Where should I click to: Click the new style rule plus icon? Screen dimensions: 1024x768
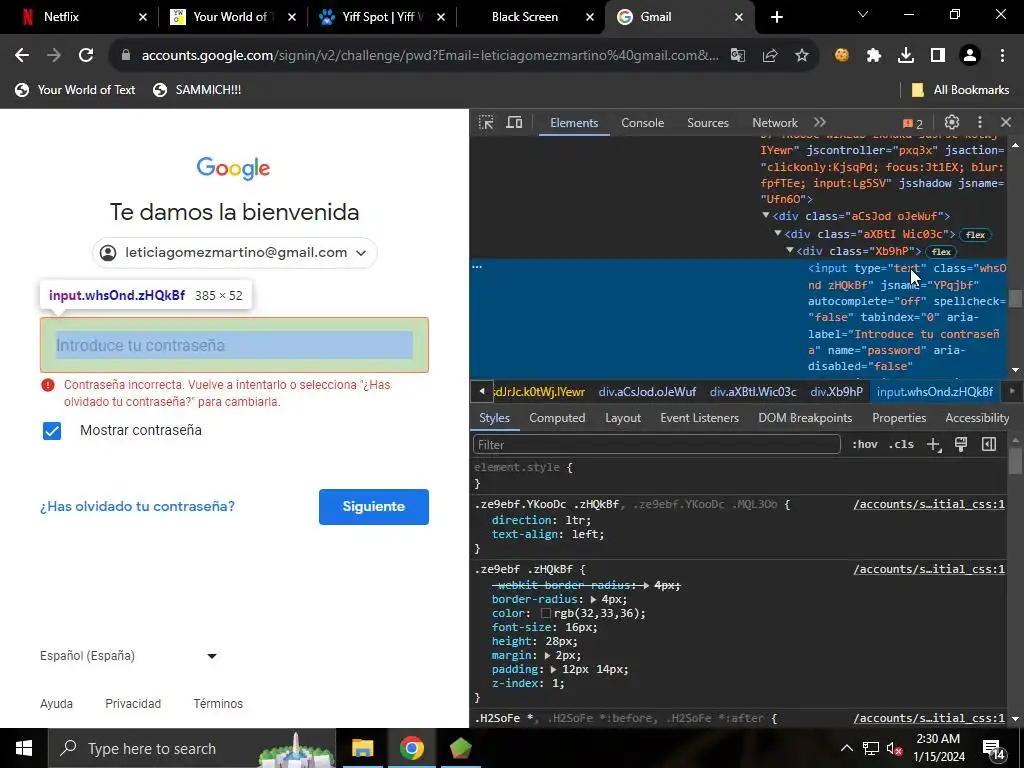934,445
